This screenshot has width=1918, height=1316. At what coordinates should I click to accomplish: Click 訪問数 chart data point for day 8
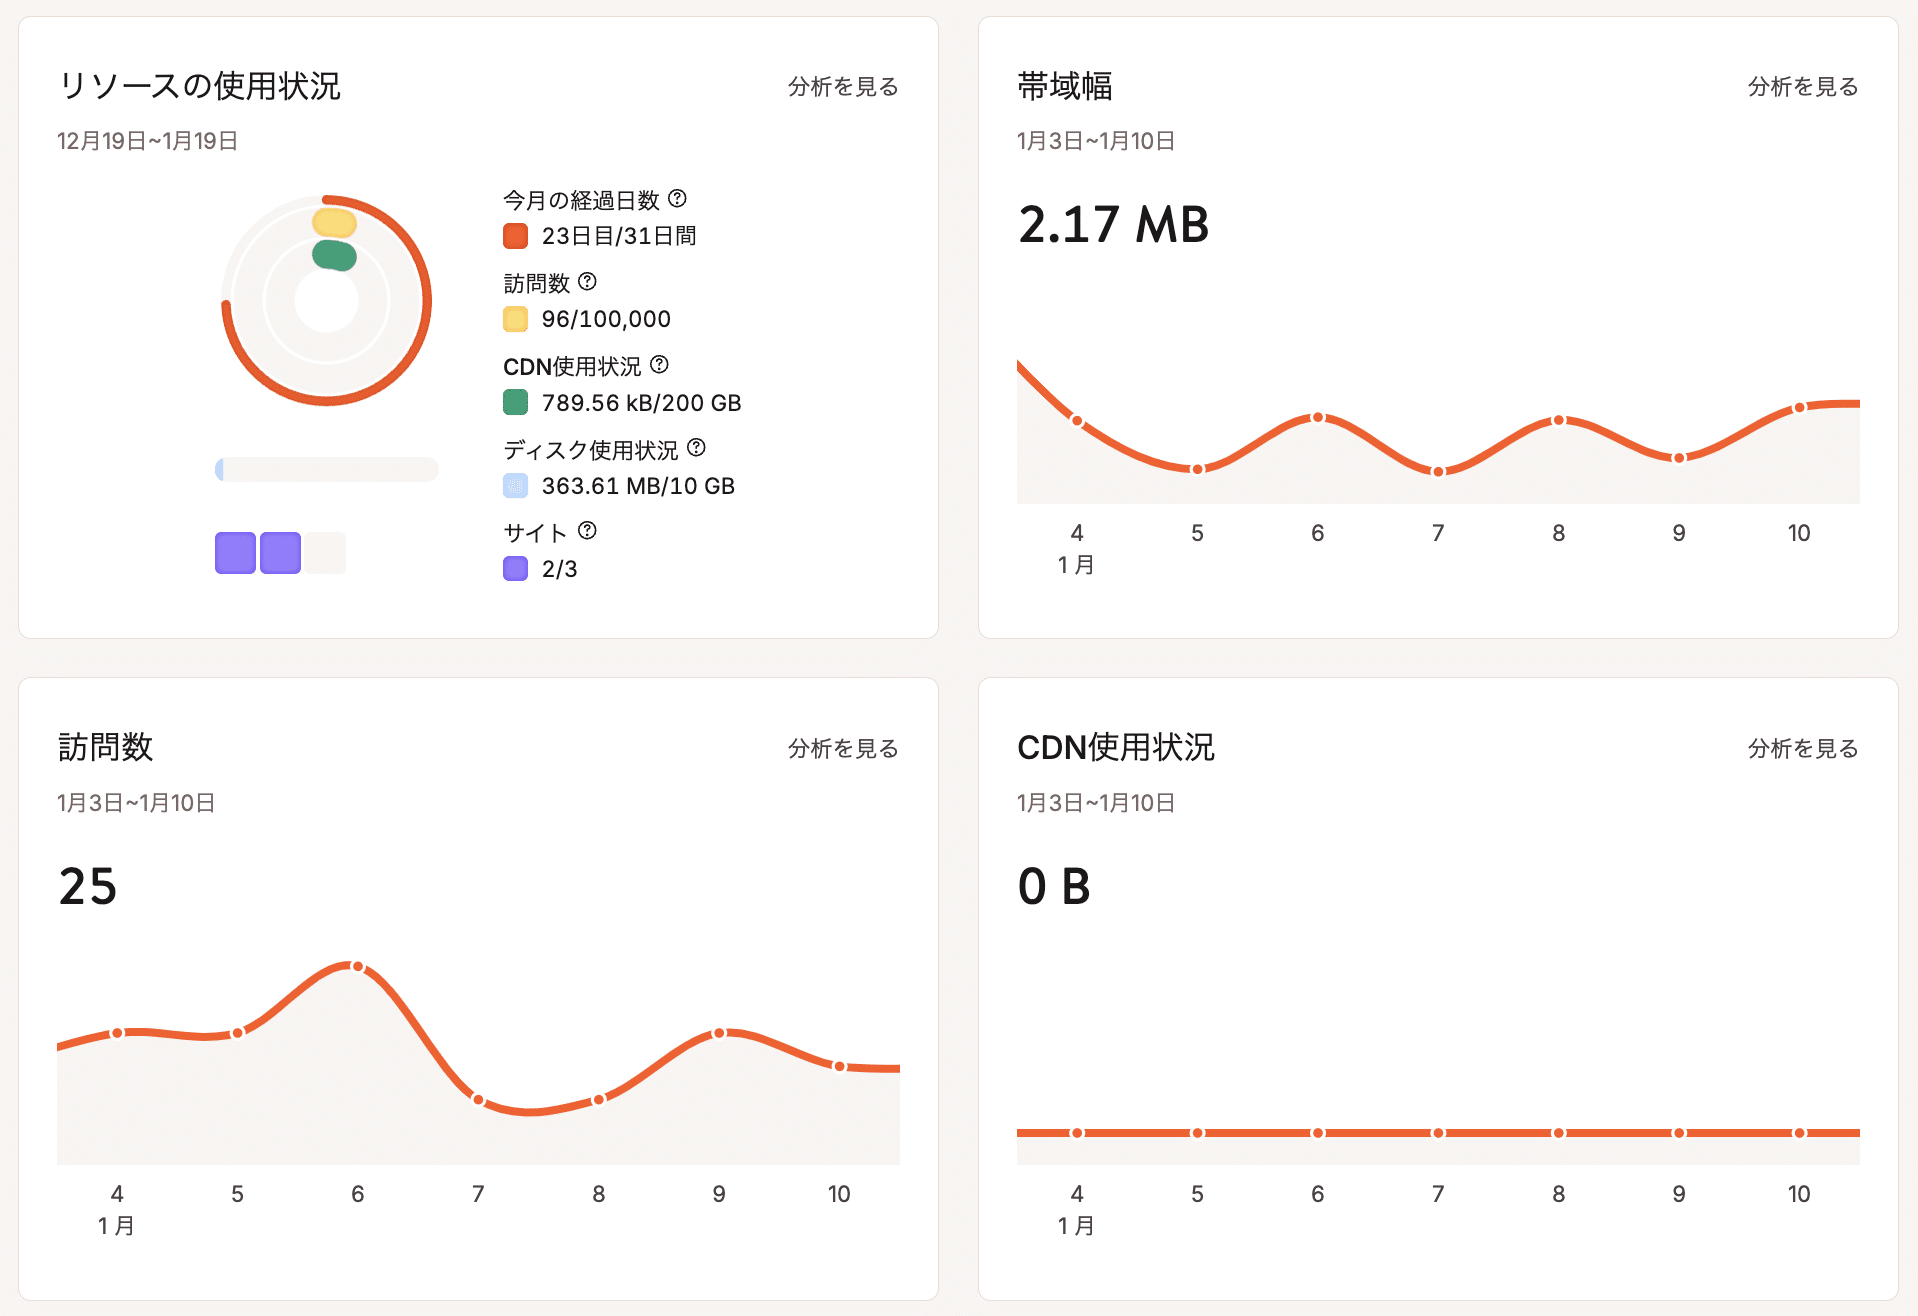click(x=598, y=1100)
